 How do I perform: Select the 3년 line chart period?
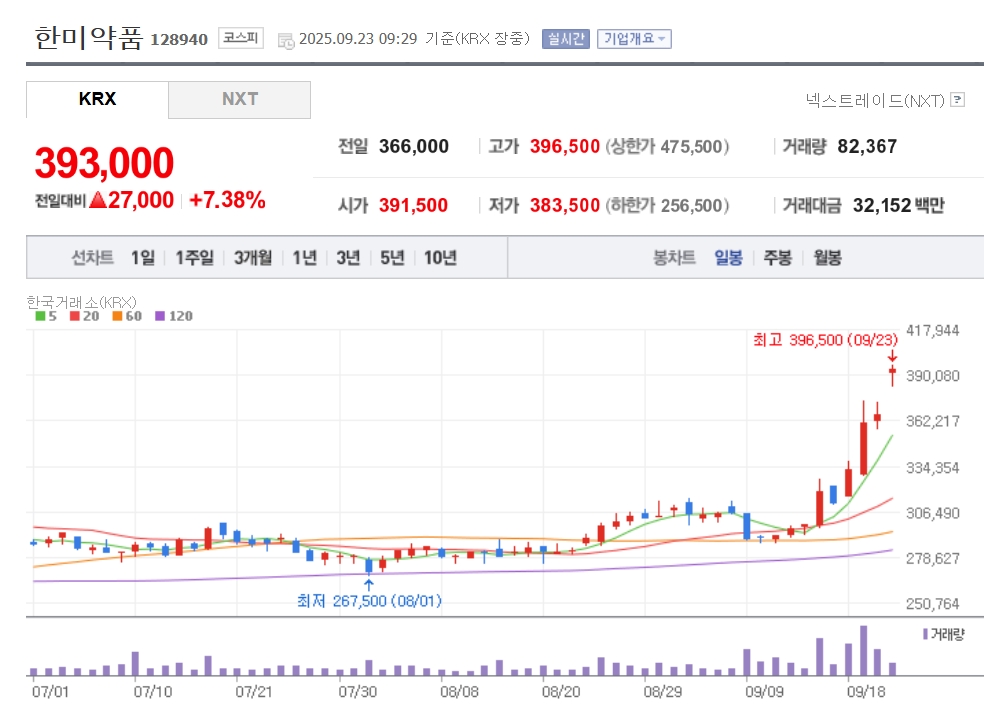[348, 257]
